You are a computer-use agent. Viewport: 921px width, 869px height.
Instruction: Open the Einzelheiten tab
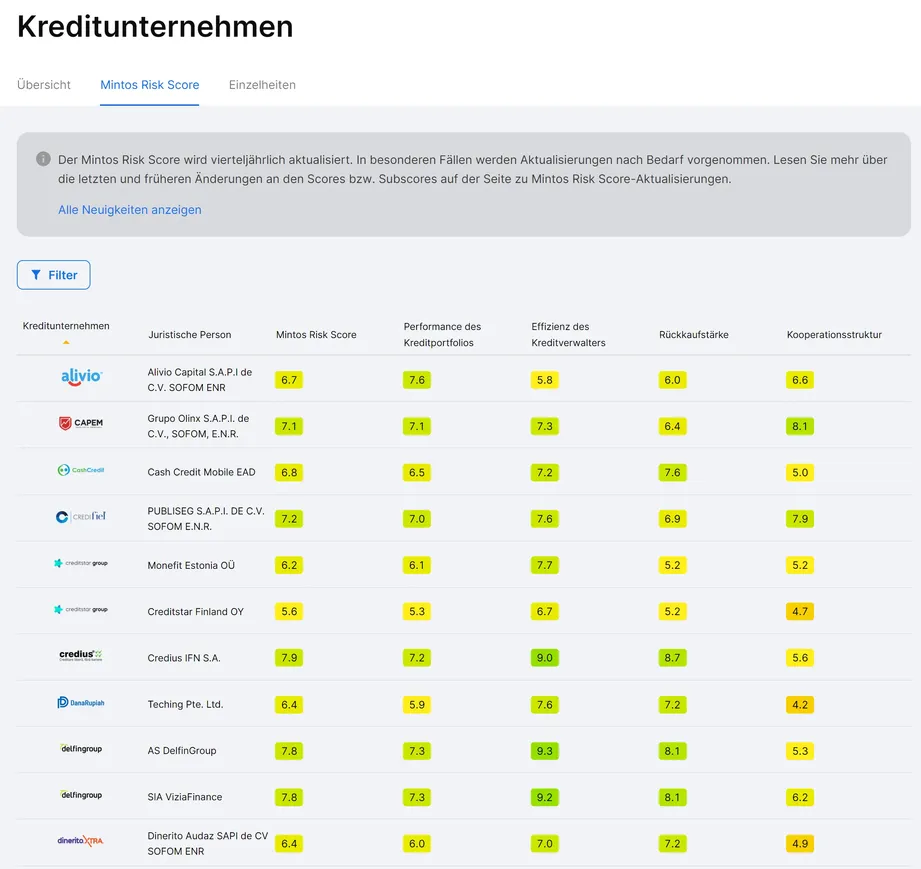(262, 85)
